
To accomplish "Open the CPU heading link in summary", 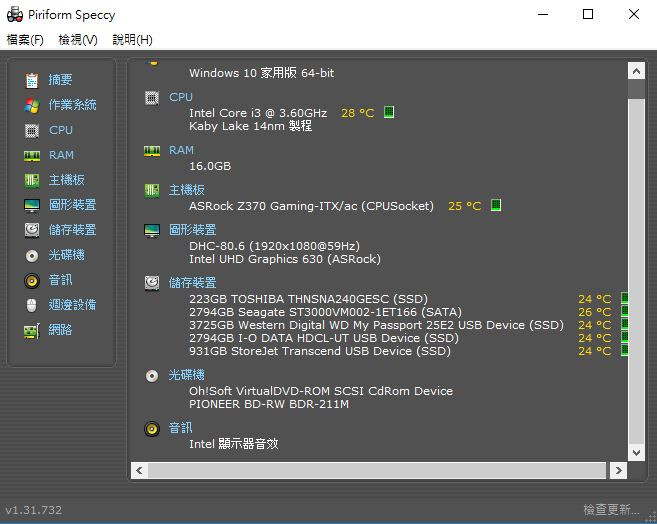I will (181, 97).
